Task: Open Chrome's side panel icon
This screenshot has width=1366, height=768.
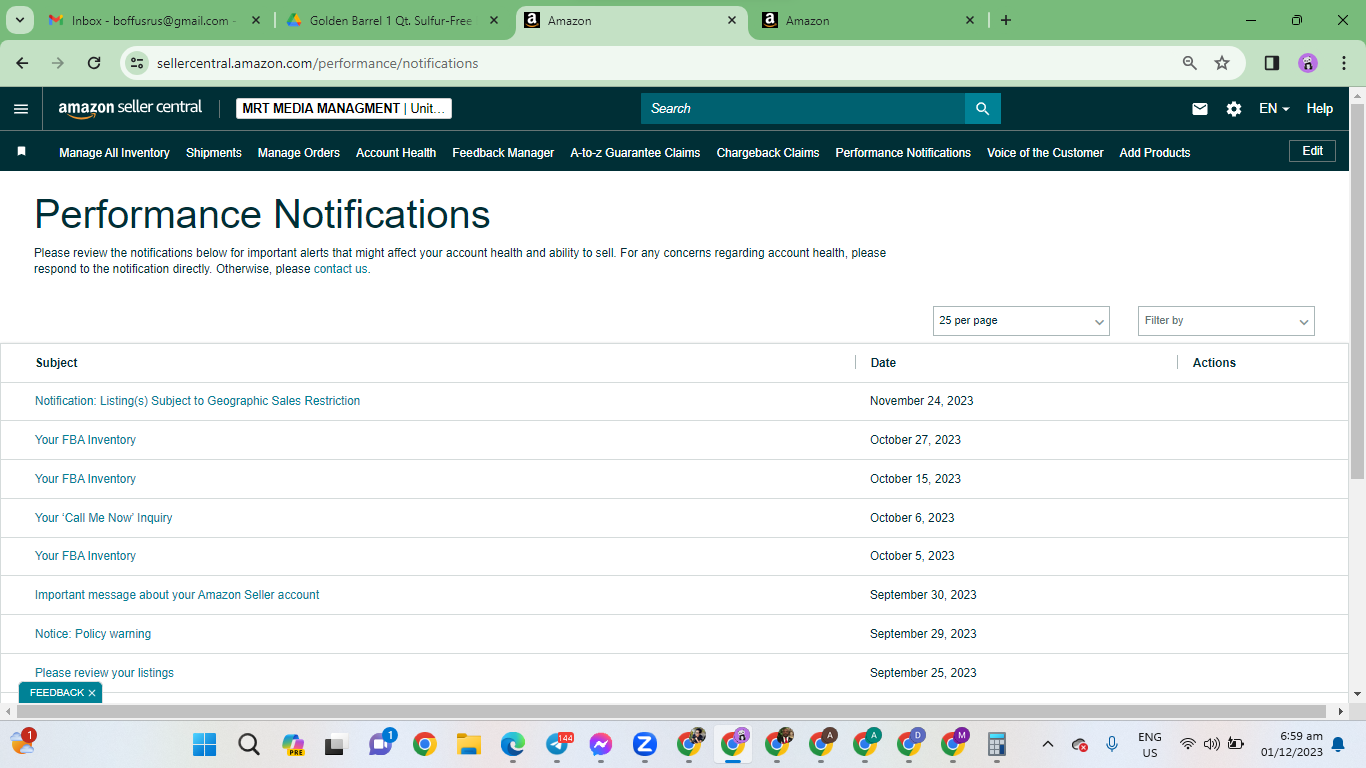Action: pyautogui.click(x=1272, y=63)
